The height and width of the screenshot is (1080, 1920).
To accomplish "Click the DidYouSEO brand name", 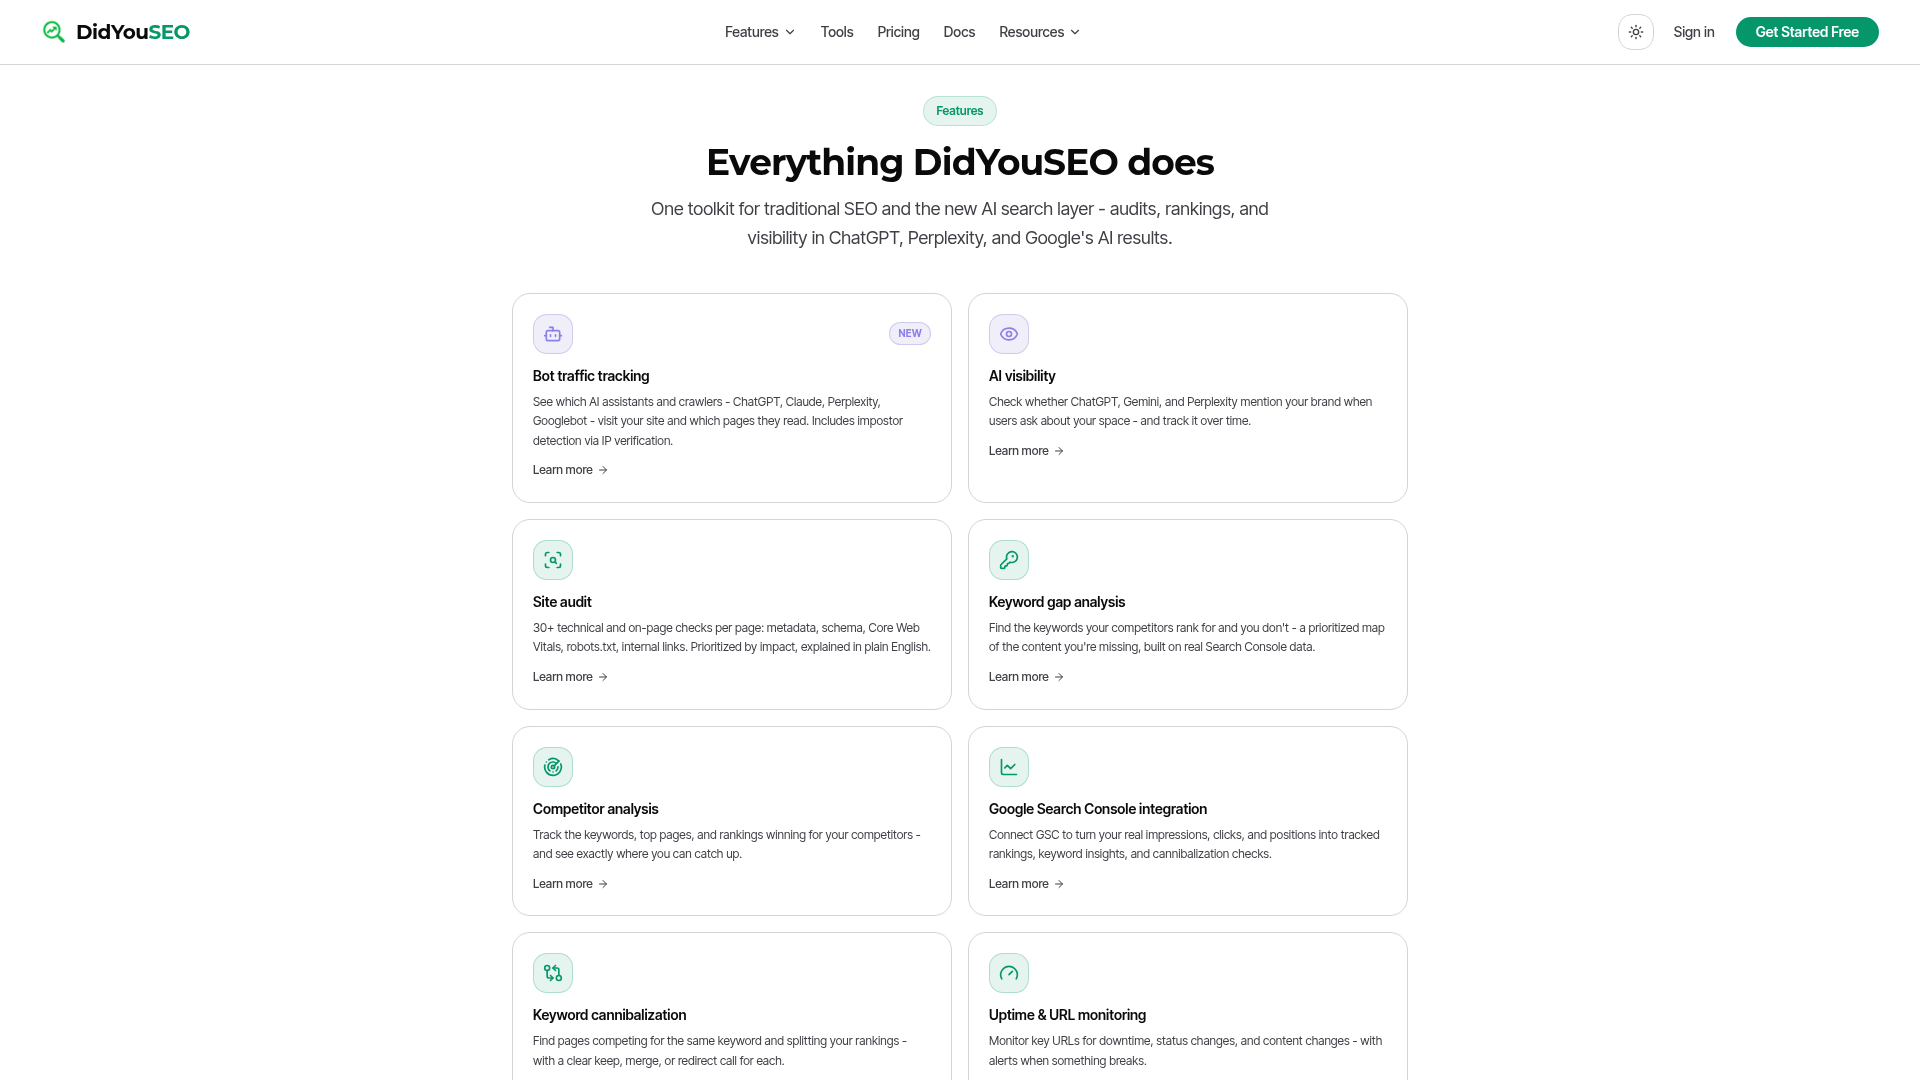I will coord(133,32).
